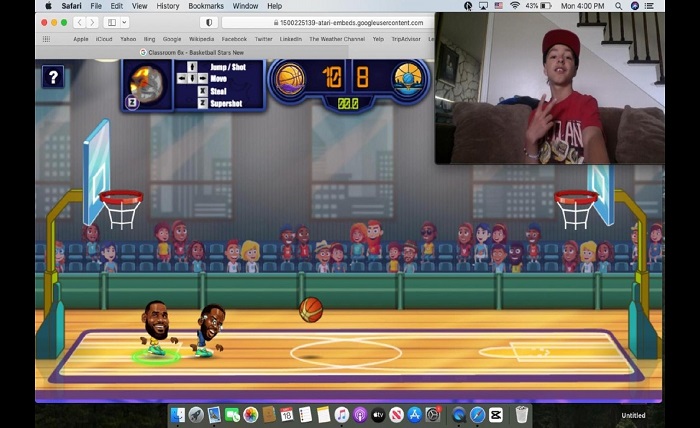Open the Yelp bookmark

pyautogui.click(x=378, y=39)
